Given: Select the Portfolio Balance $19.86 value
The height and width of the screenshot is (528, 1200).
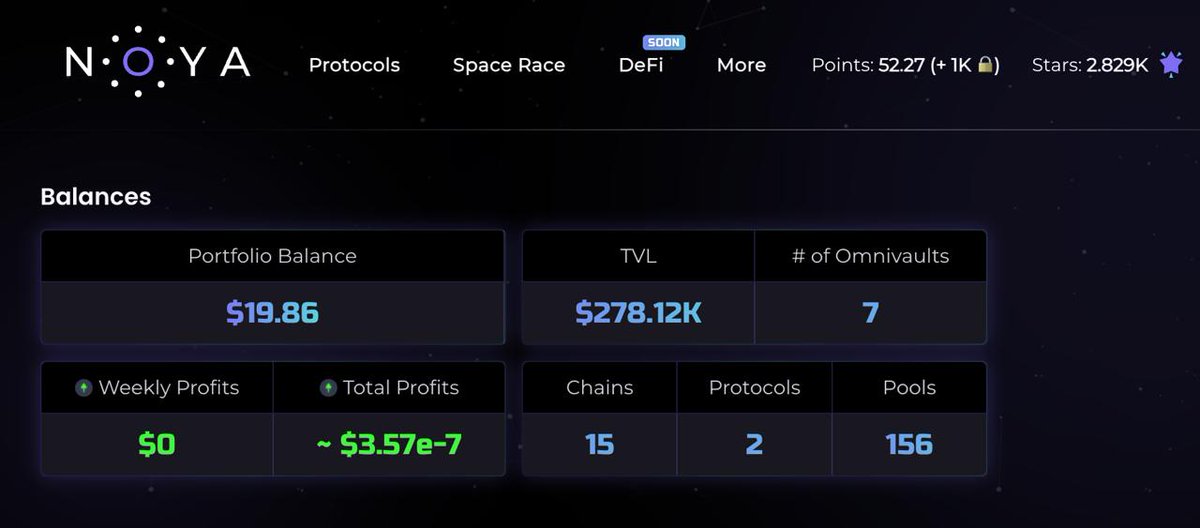Looking at the screenshot, I should 272,313.
